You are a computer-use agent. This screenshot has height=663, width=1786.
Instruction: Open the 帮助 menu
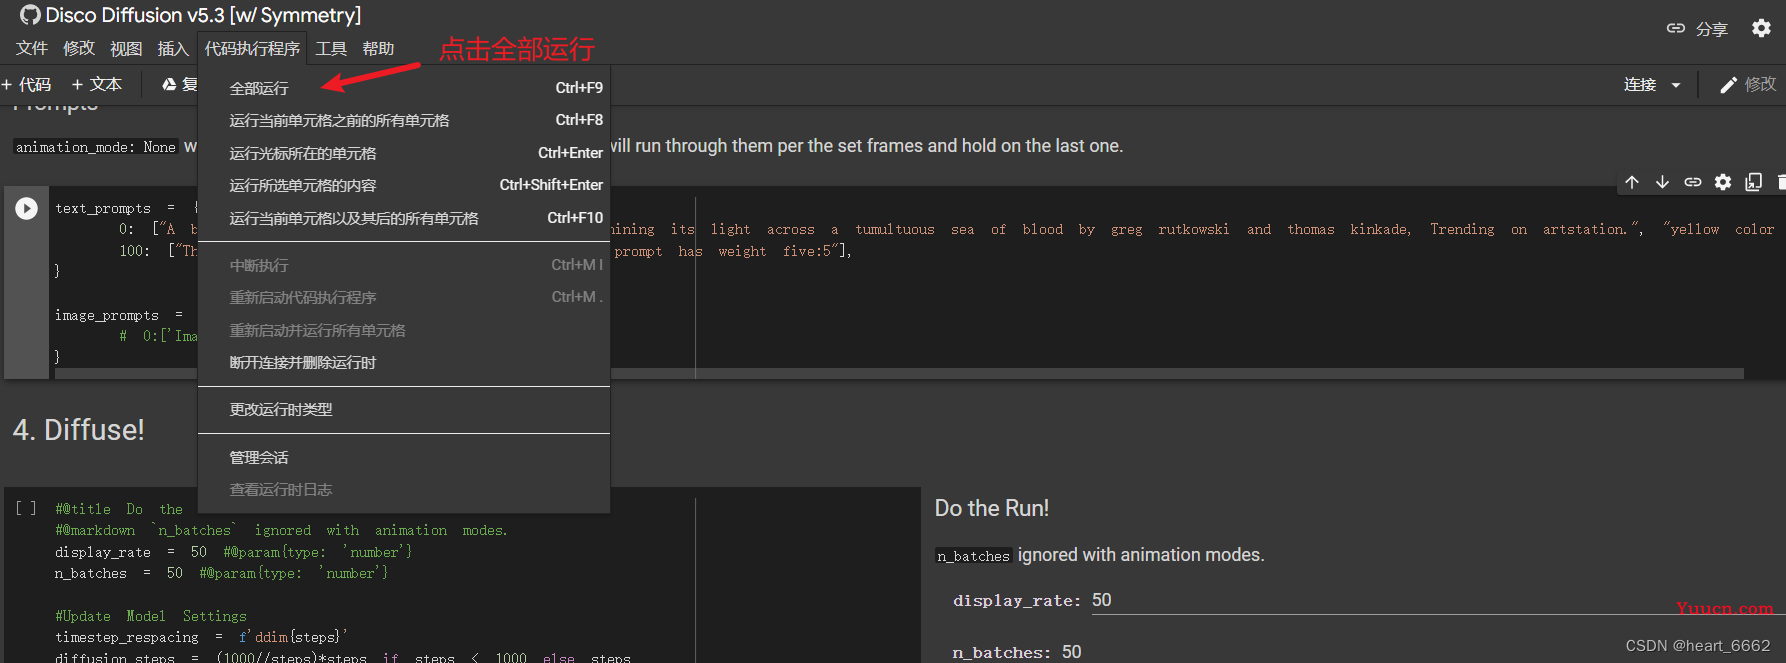tap(378, 48)
